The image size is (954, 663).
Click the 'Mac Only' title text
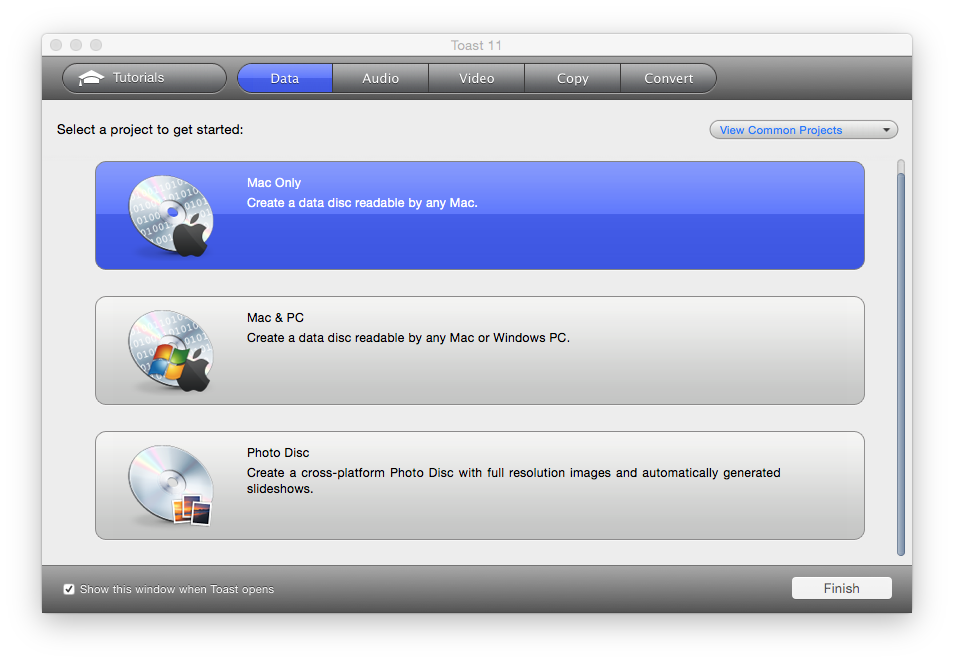274,182
